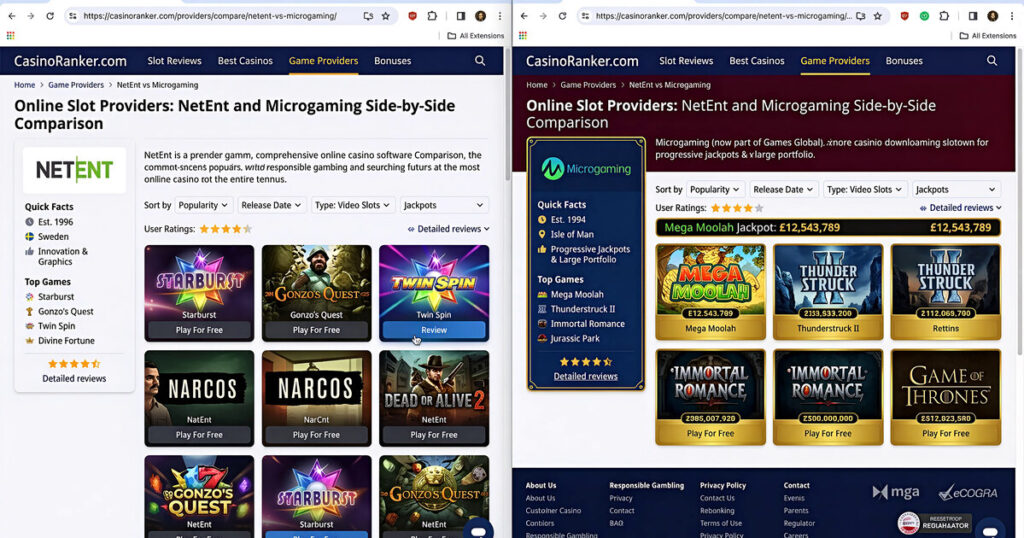Screen dimensions: 1024x538
Task: Open Release Date dropdown on NetEnt page
Action: [271, 205]
